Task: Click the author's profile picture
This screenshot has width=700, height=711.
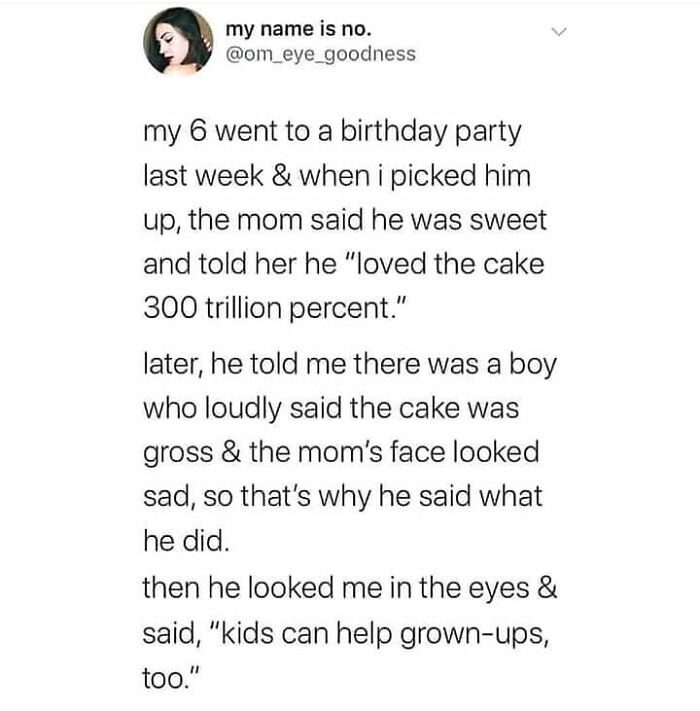Action: point(178,41)
